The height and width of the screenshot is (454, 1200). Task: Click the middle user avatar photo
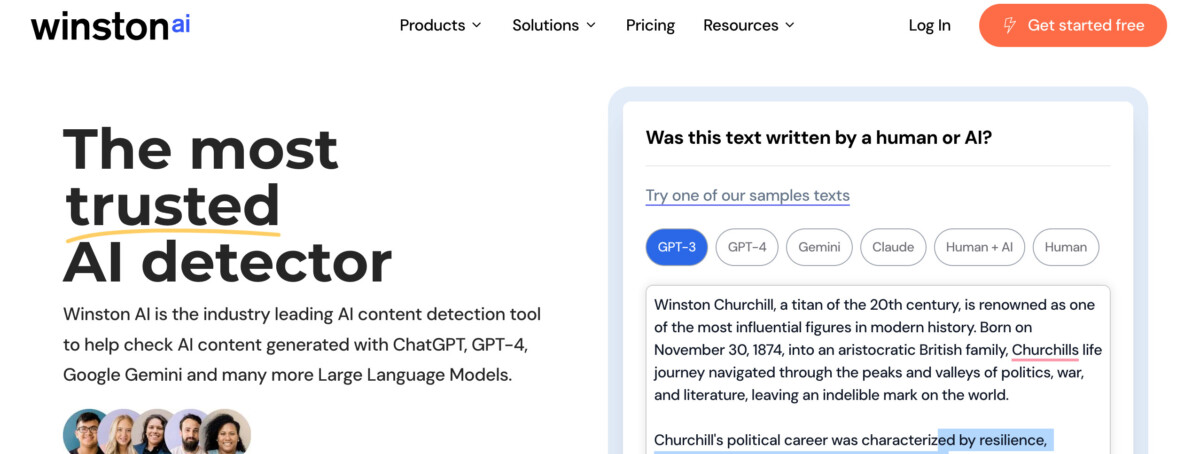(x=156, y=434)
